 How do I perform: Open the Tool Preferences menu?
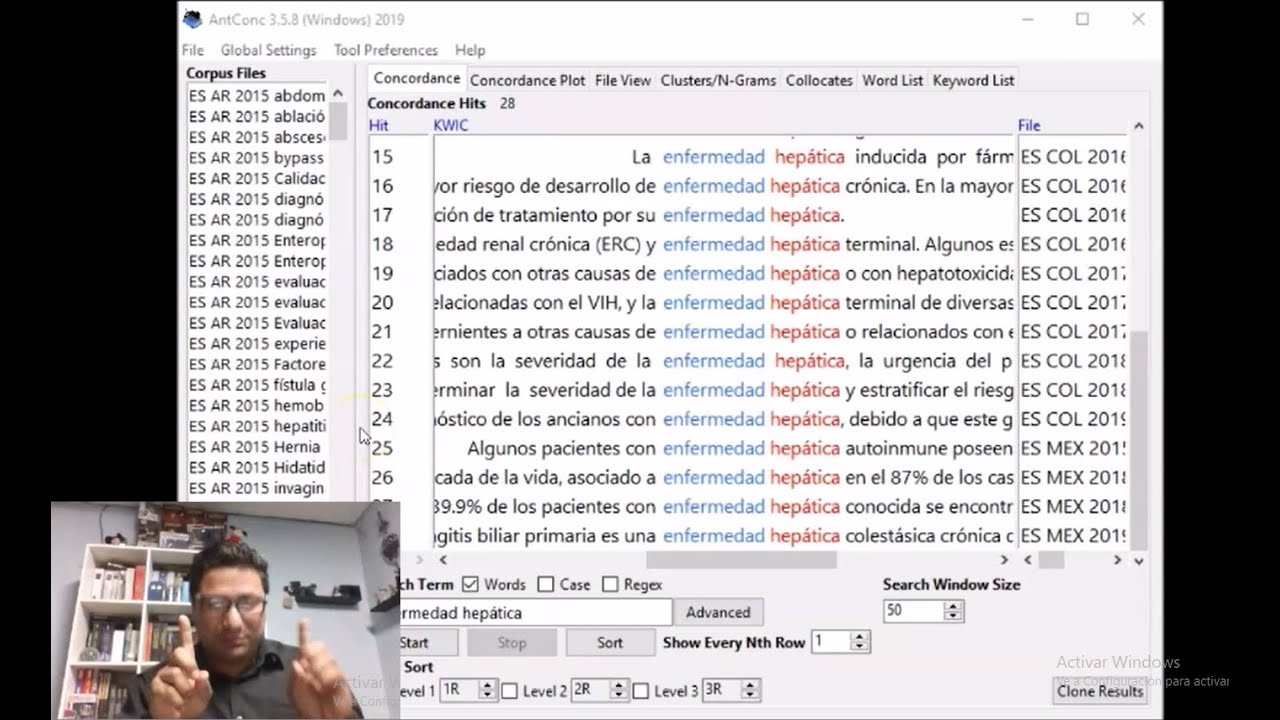point(385,50)
